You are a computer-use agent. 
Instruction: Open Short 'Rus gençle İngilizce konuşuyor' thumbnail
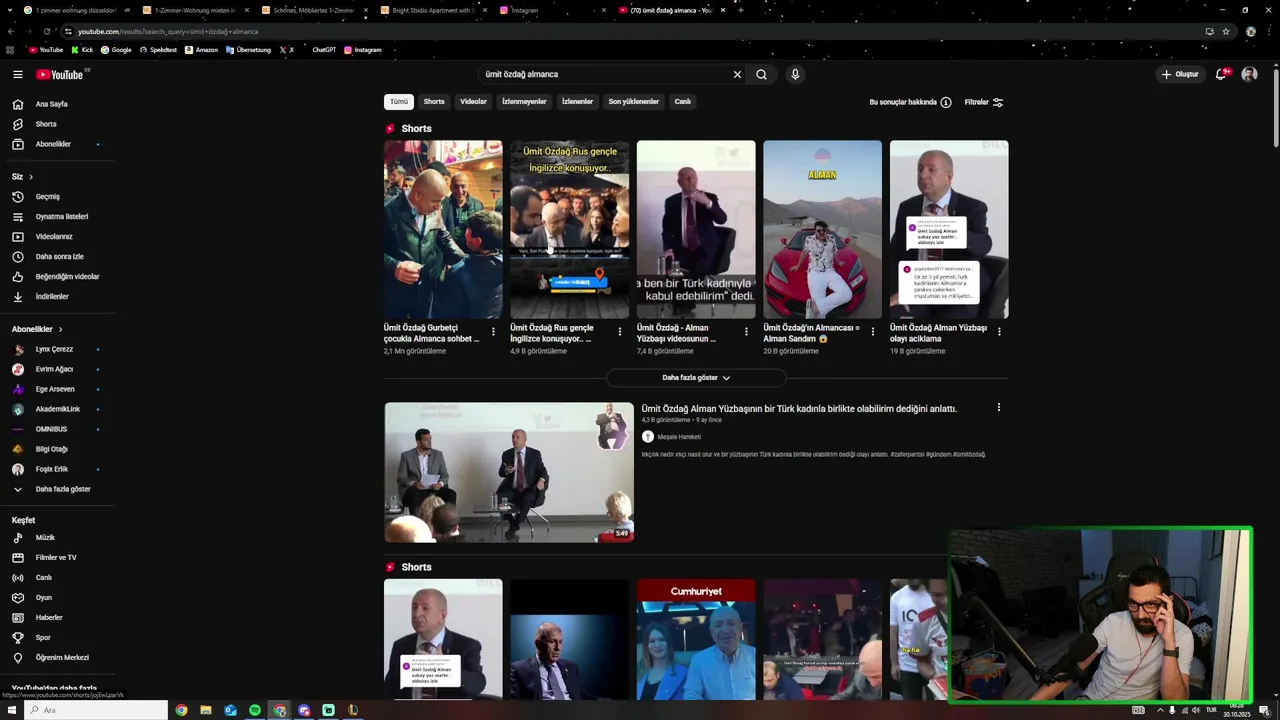569,229
